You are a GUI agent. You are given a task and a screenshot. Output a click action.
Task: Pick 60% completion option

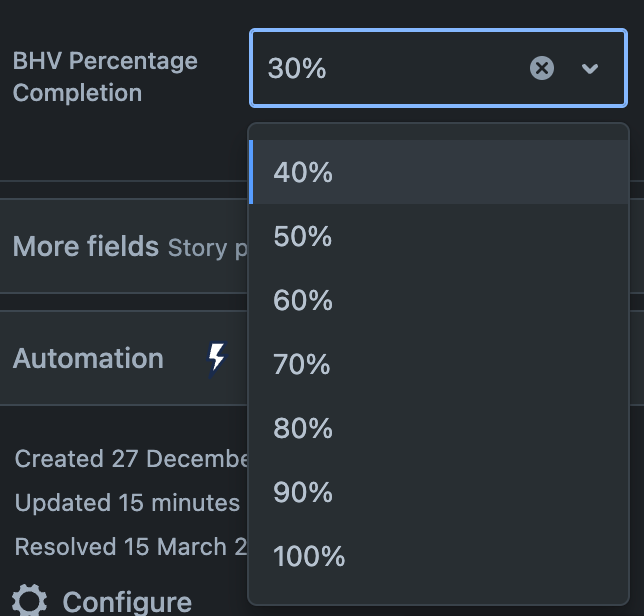point(303,300)
